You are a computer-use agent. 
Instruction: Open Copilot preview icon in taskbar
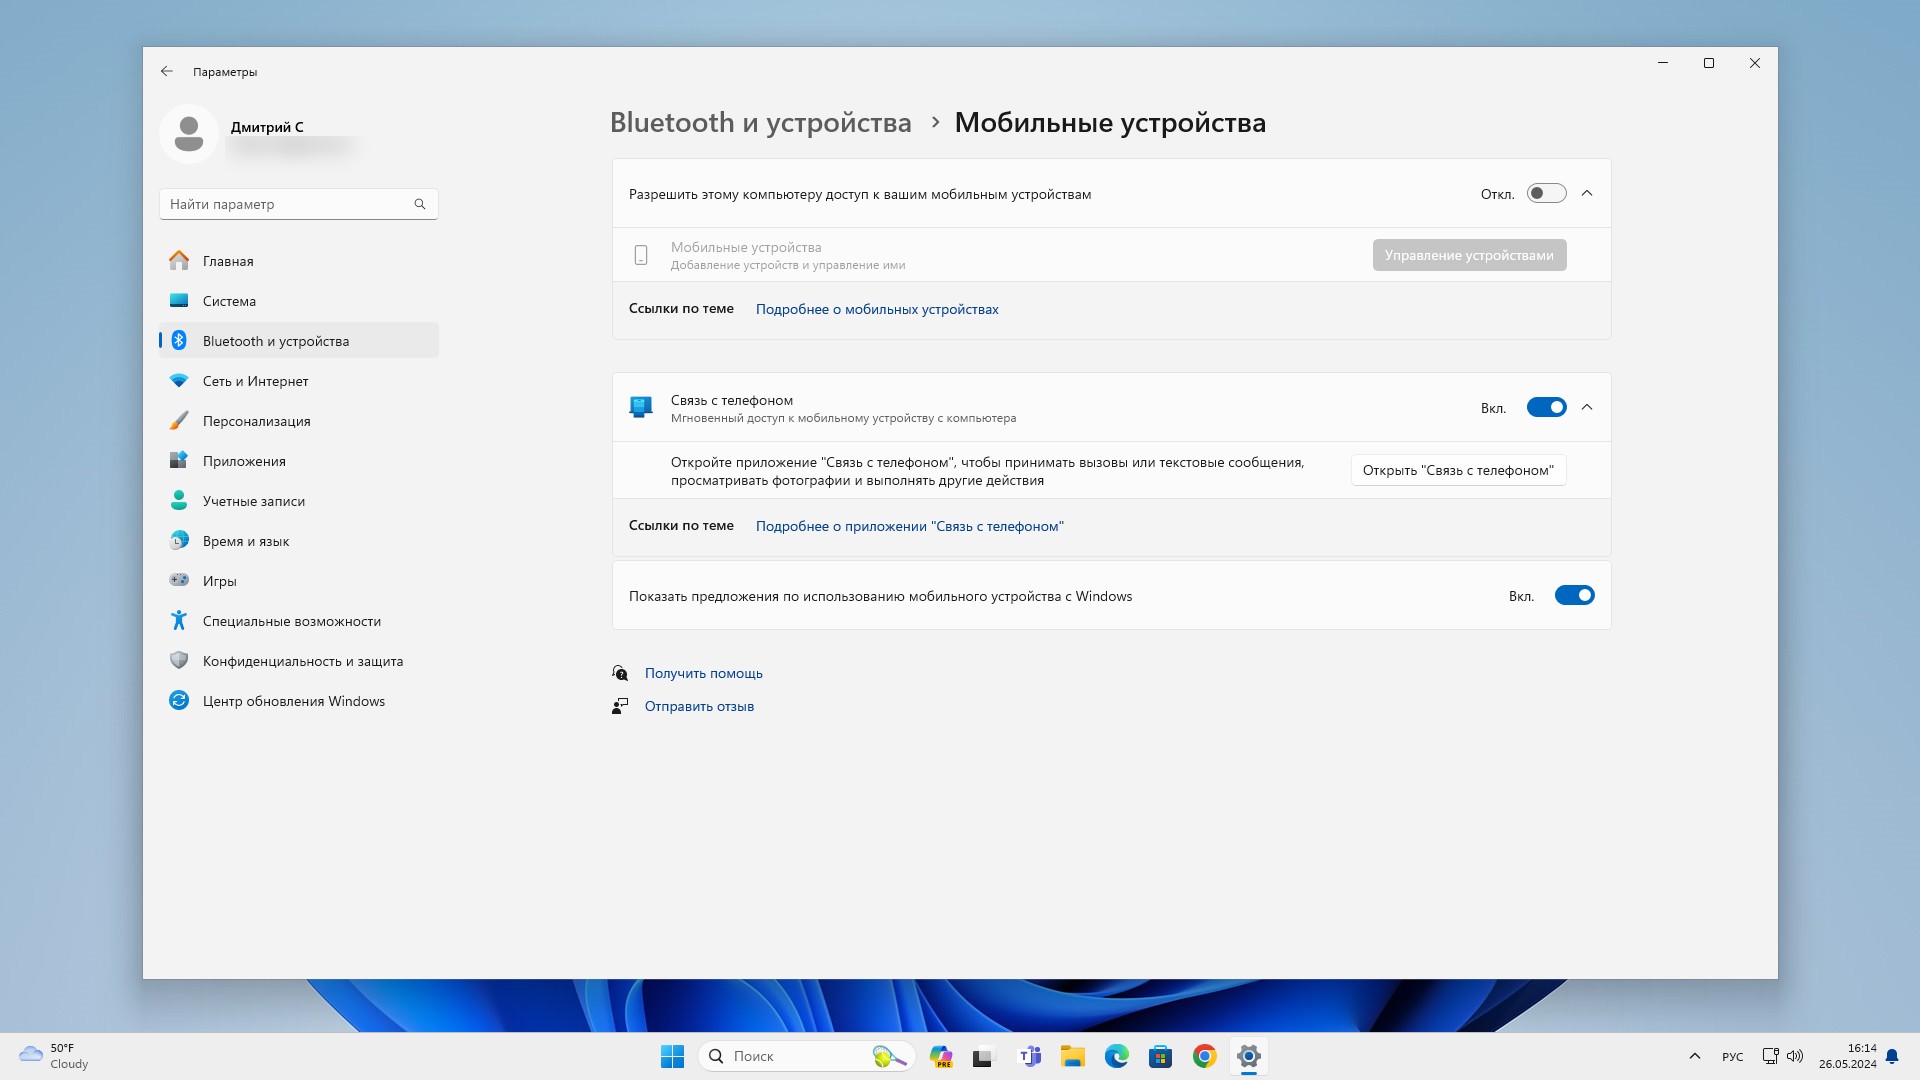pyautogui.click(x=941, y=1056)
